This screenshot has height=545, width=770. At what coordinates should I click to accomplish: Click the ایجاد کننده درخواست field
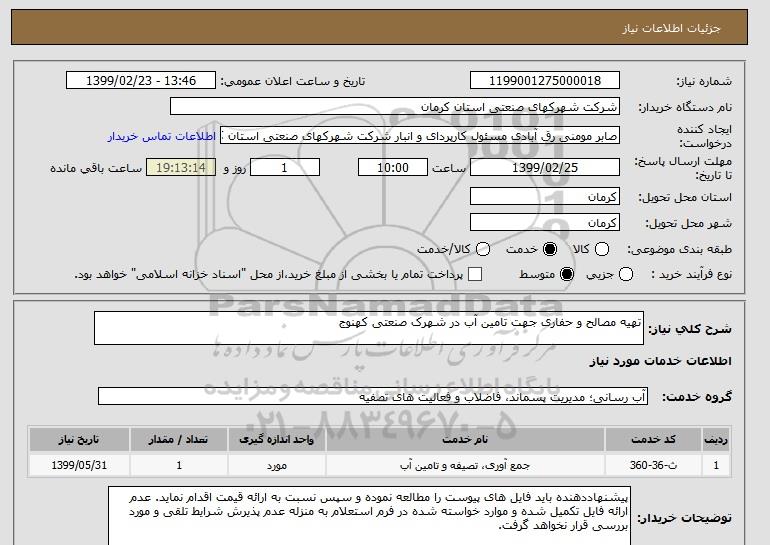point(420,136)
